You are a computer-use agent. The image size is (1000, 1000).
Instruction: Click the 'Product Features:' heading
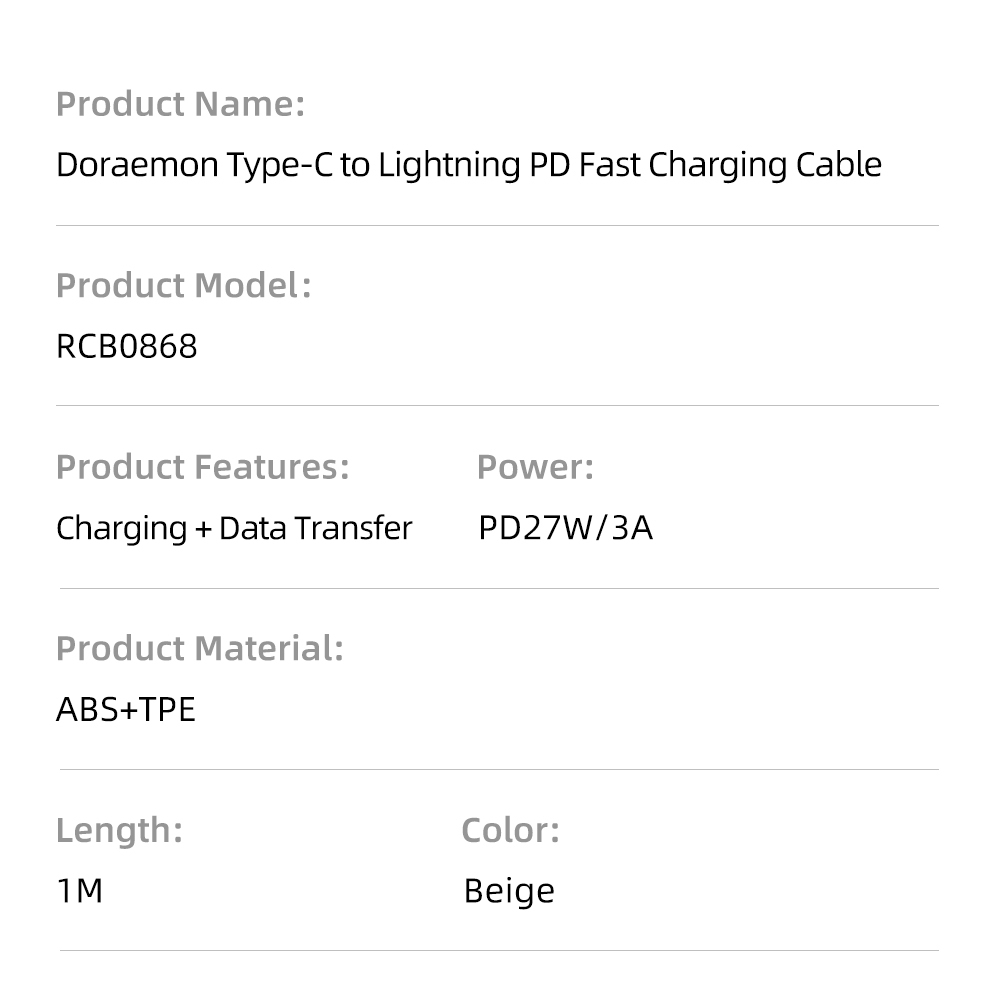coord(203,467)
